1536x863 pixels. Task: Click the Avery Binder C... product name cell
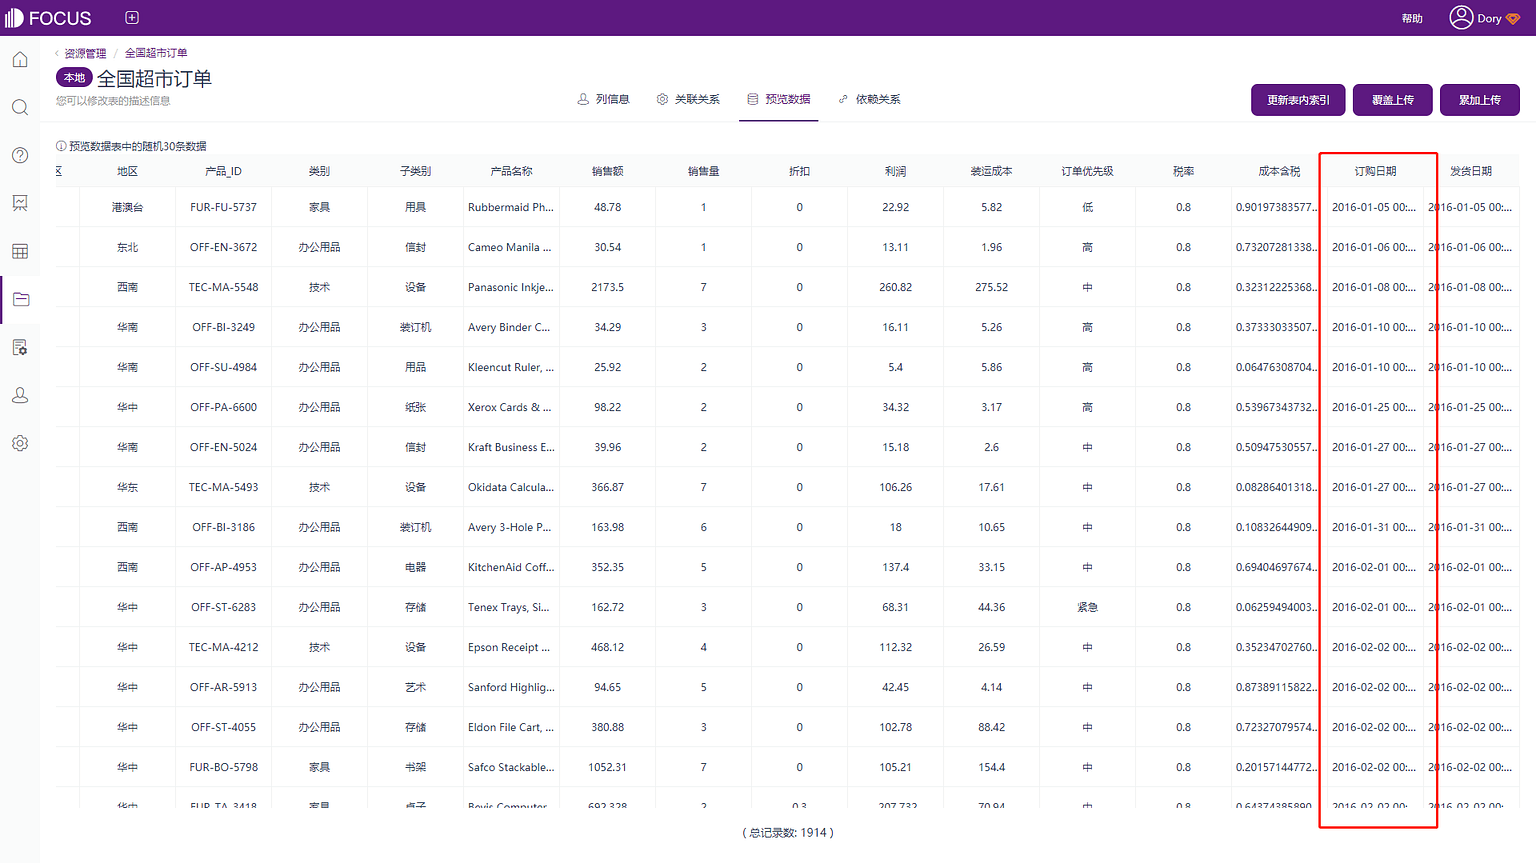509,327
